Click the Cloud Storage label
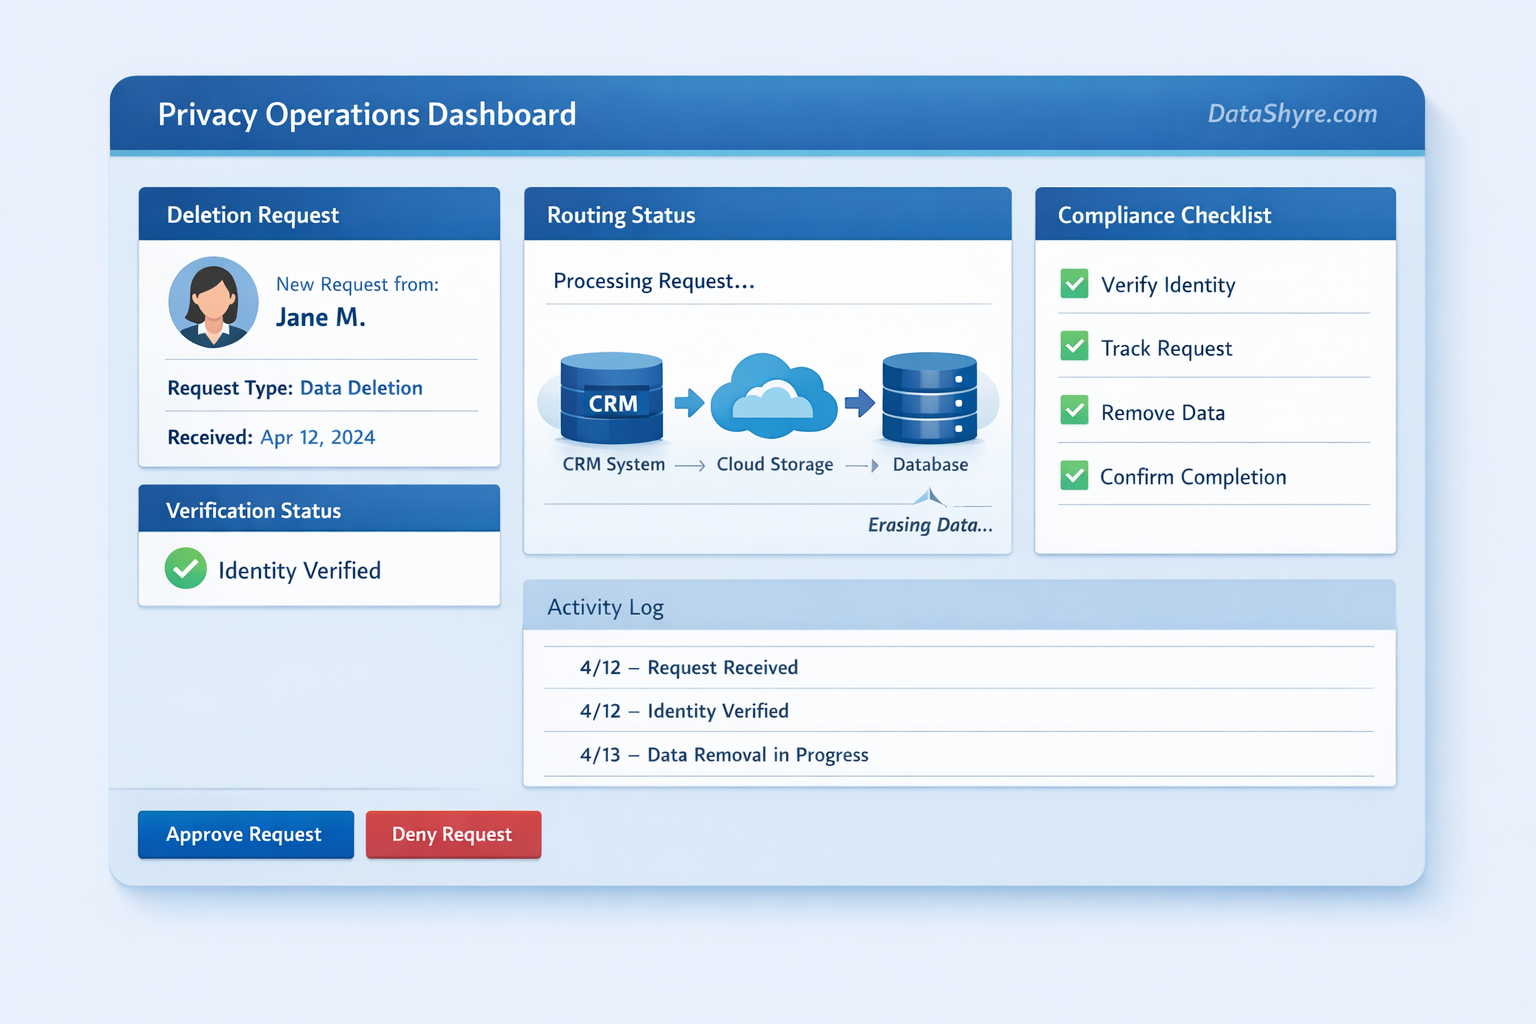Viewport: 1536px width, 1024px height. pyautogui.click(x=775, y=465)
